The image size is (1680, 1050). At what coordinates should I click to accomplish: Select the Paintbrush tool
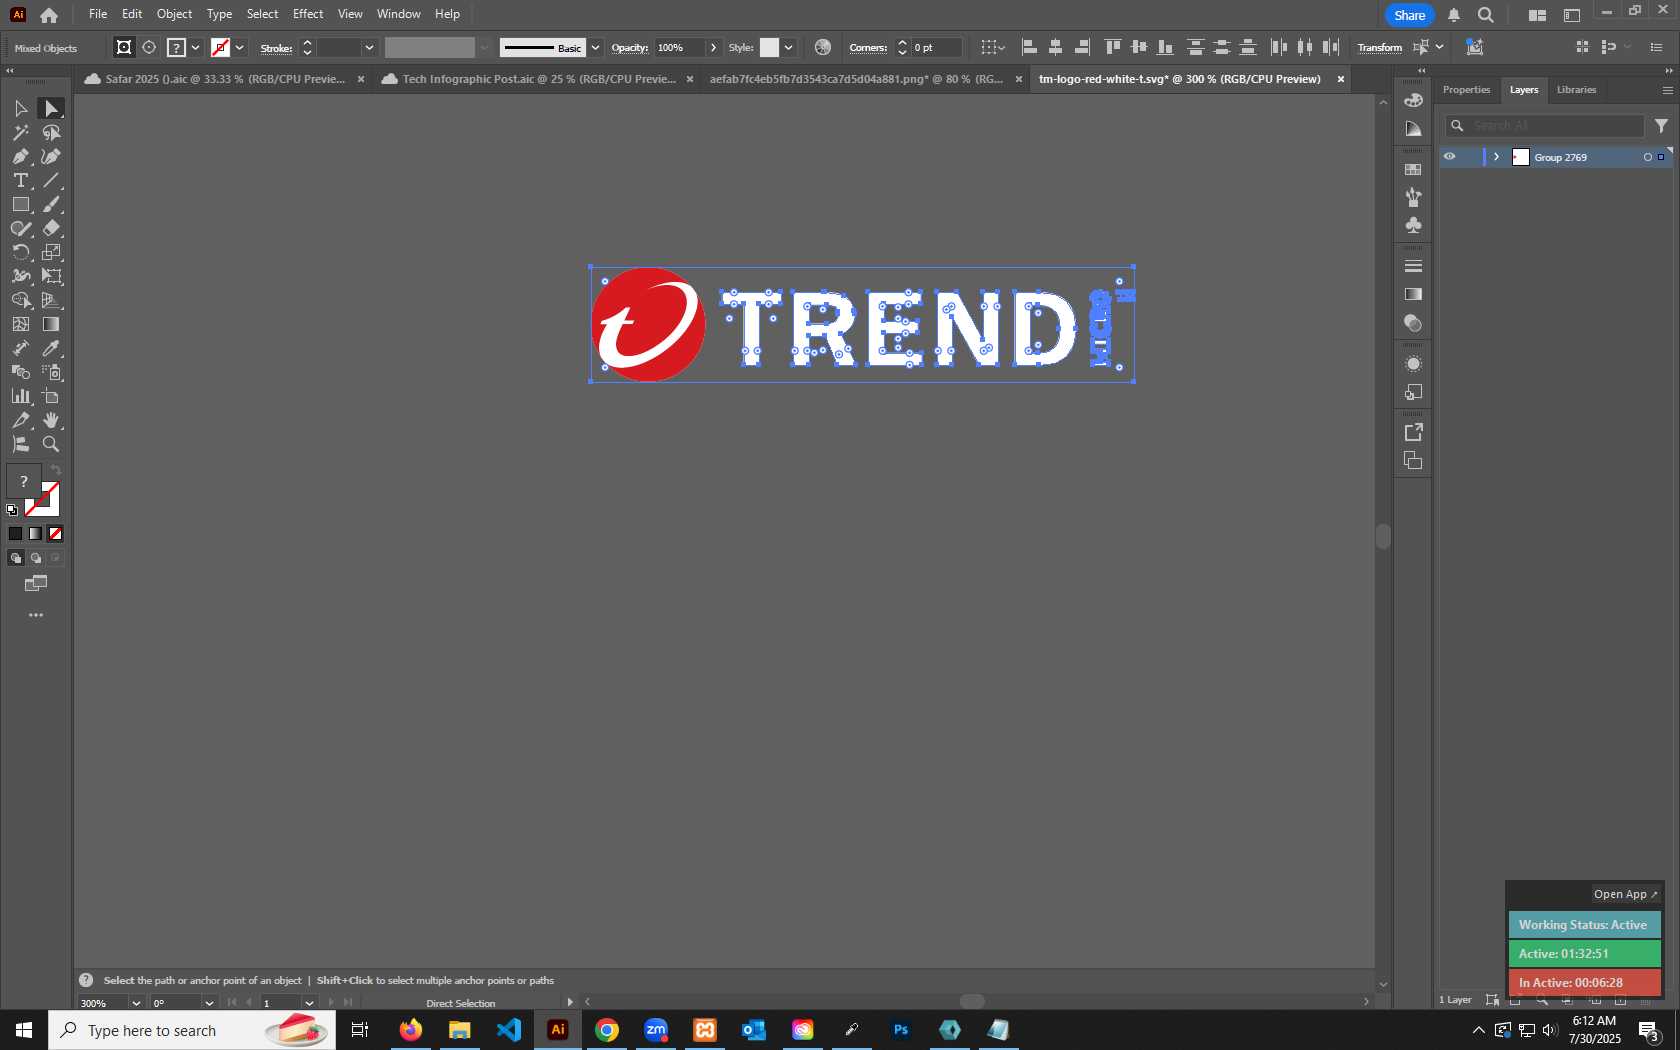click(51, 204)
